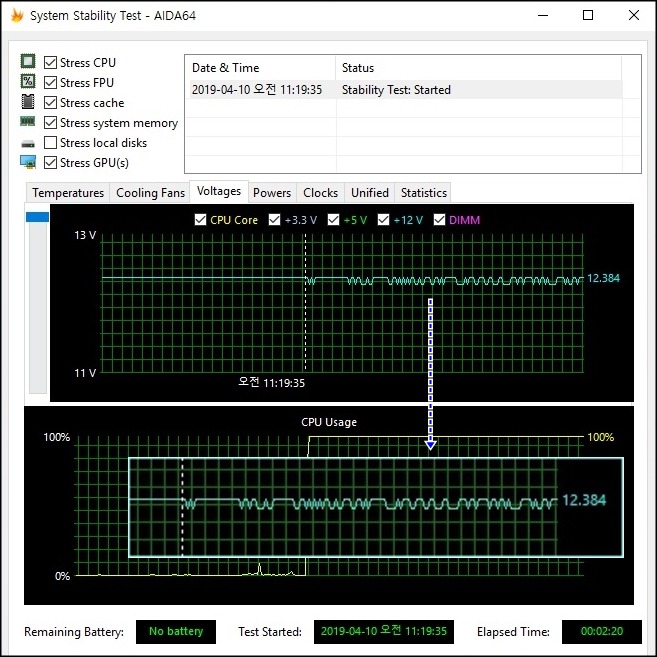
Task: Minimize the AIDA64 window
Action: [x=543, y=16]
